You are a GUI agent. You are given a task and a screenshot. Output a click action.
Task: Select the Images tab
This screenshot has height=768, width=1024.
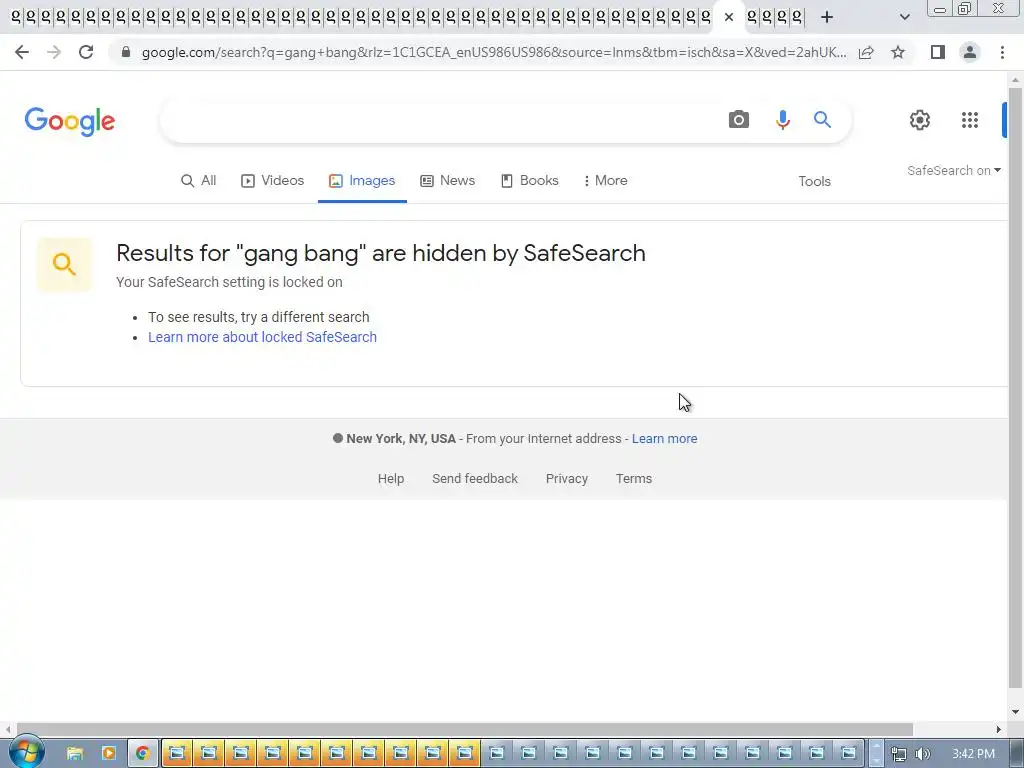362,181
